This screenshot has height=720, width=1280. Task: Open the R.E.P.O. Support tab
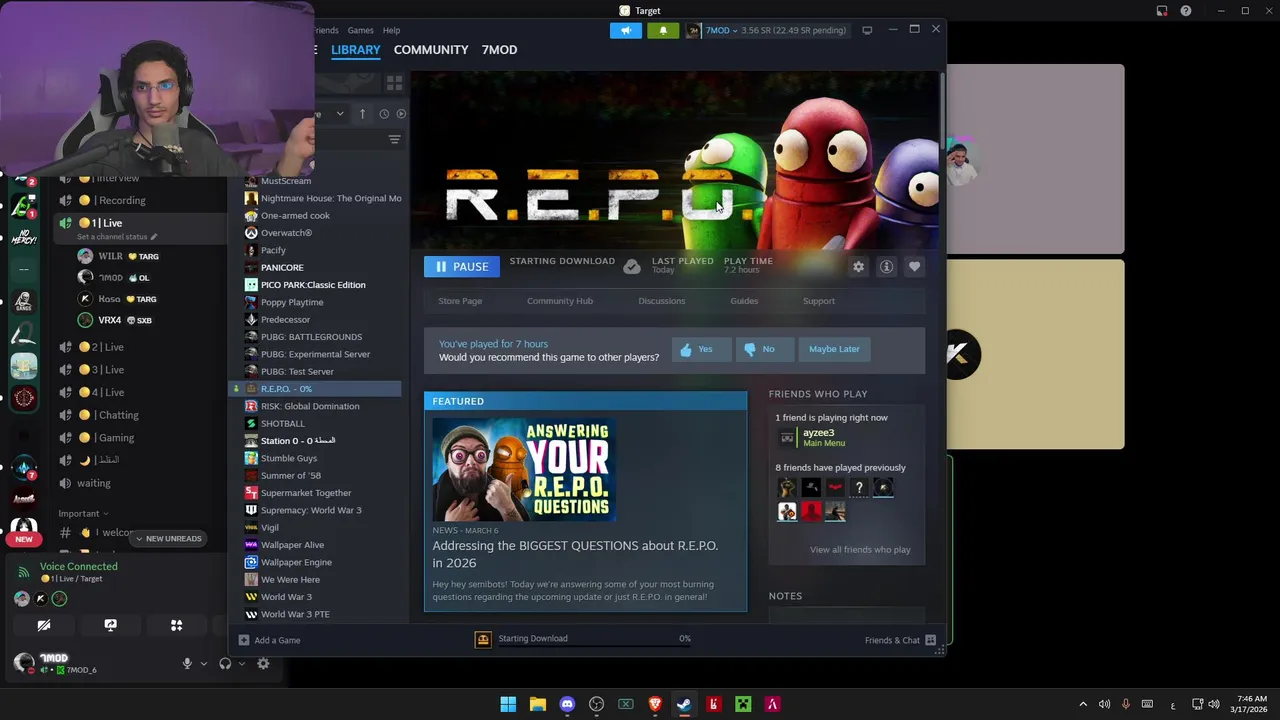818,301
